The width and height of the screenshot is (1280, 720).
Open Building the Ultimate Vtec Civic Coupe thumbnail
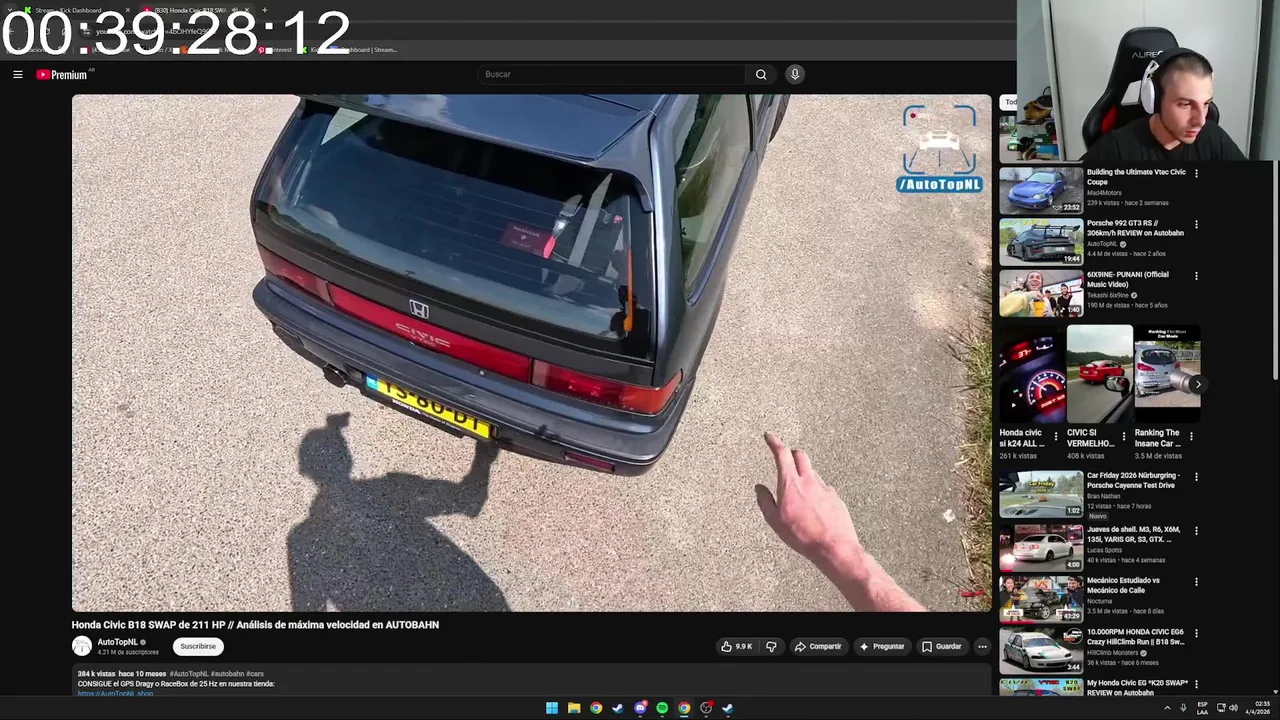[x=1041, y=190]
